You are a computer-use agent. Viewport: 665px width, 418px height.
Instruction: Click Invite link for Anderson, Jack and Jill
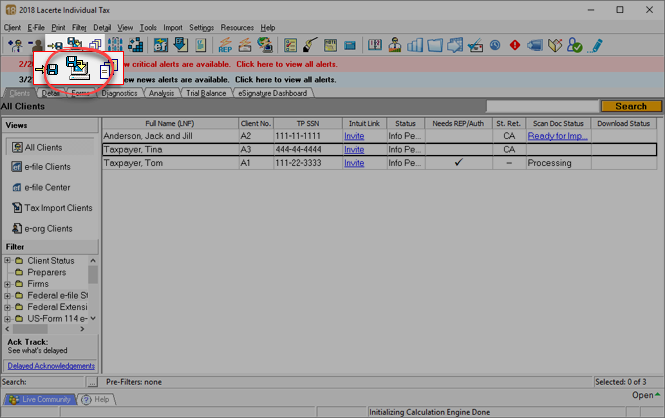click(x=354, y=135)
